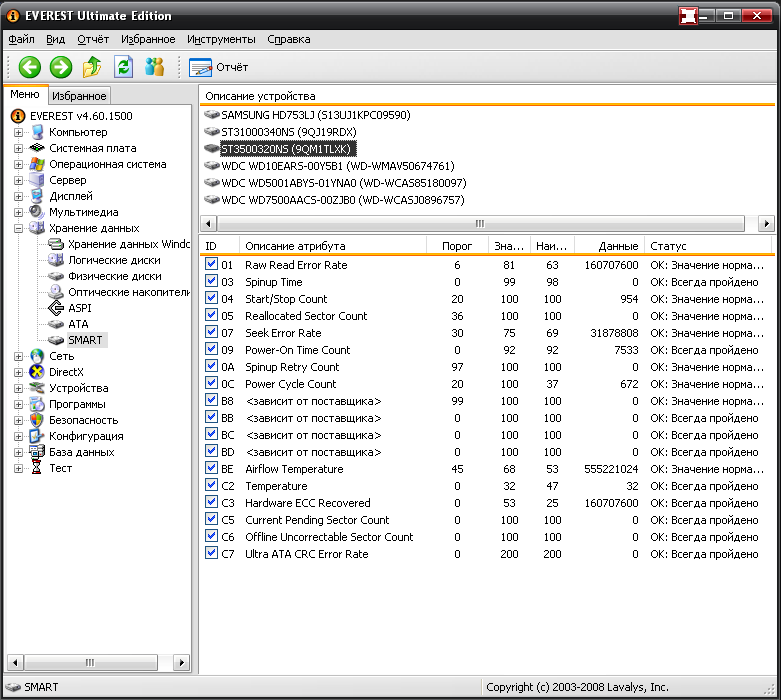
Task: Uncheck the Raw Read Error Rate checkbox
Action: coord(211,265)
